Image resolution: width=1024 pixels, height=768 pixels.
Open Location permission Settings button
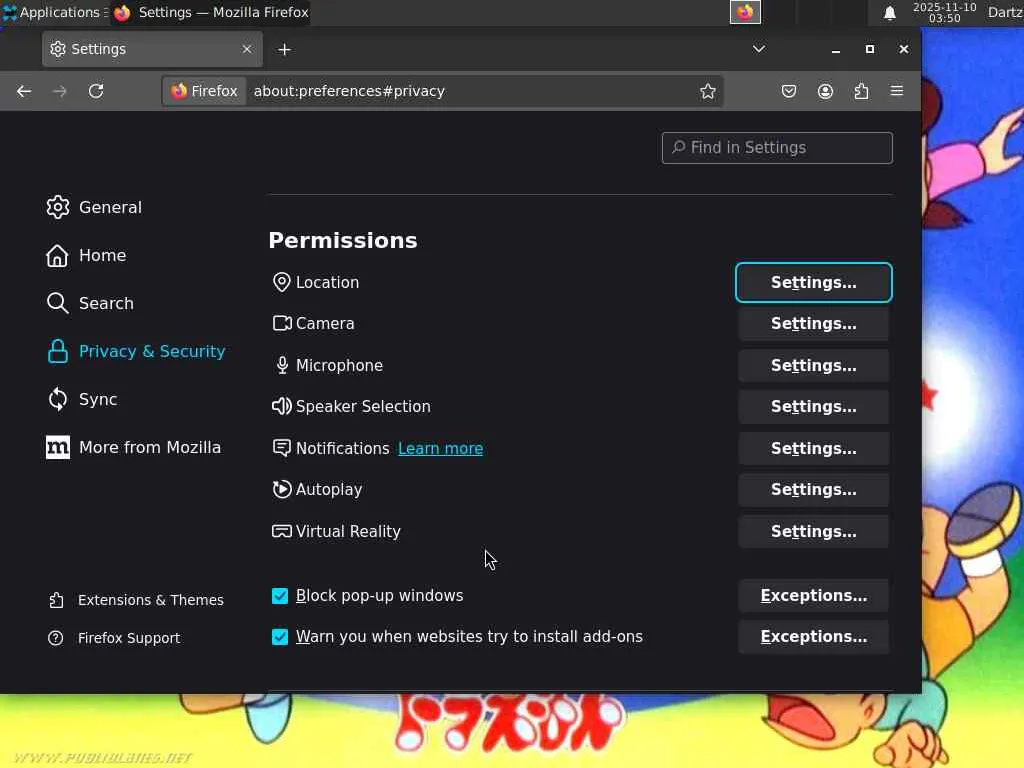813,283
